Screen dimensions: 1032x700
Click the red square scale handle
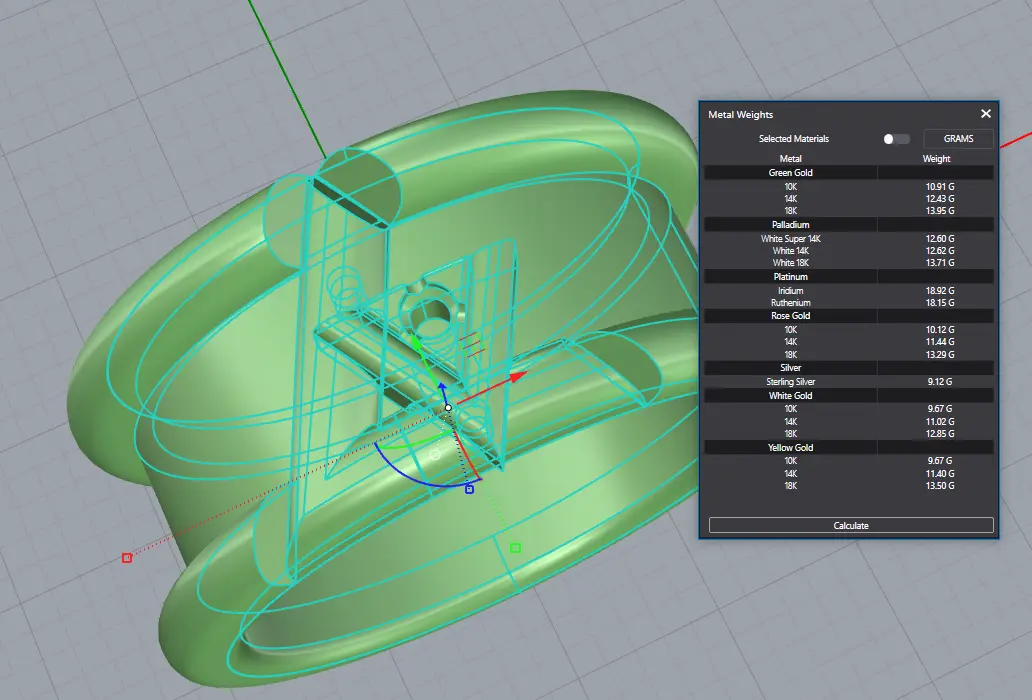click(127, 558)
